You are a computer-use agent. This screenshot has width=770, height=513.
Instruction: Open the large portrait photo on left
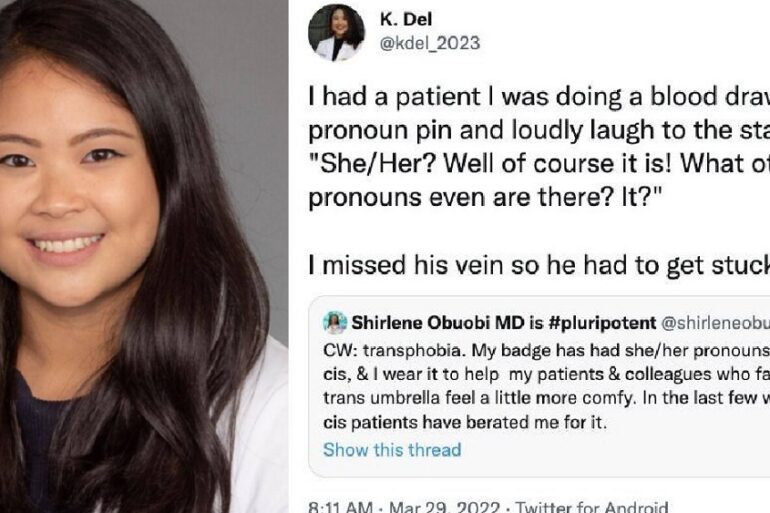tap(144, 256)
